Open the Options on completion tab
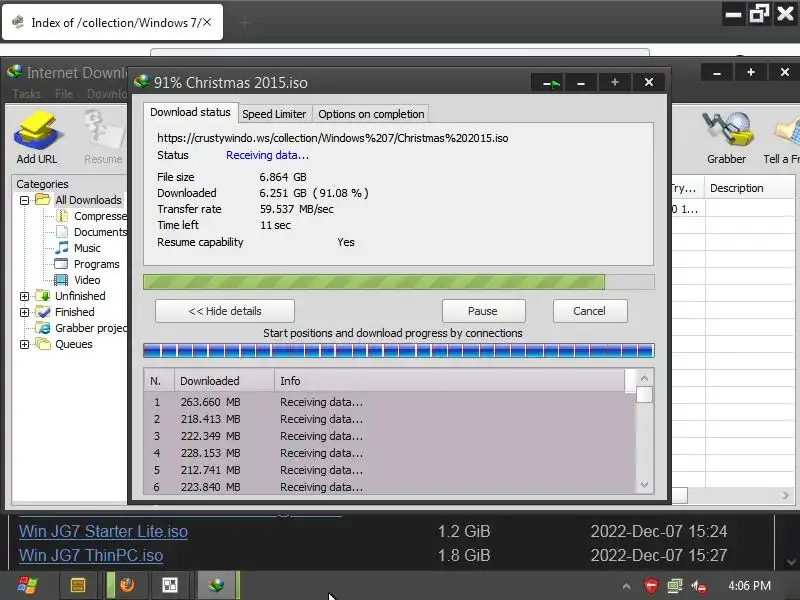The image size is (800, 600). coord(371,114)
